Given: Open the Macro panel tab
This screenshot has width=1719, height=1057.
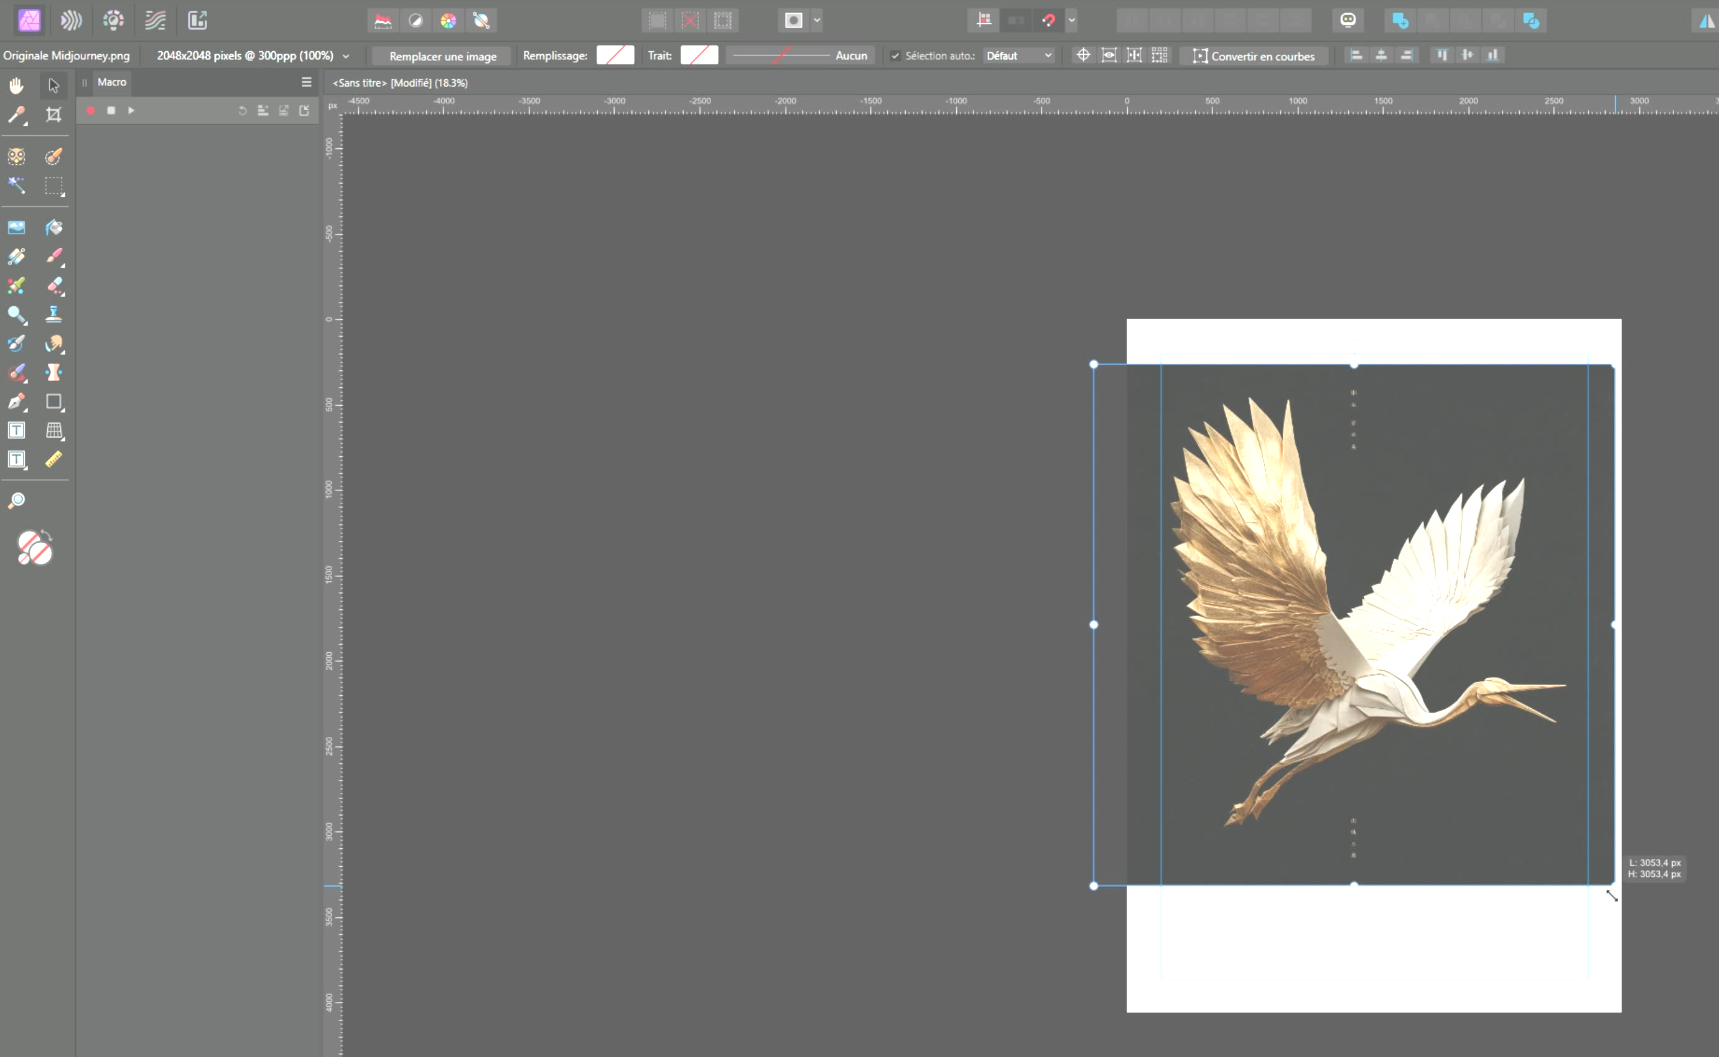Looking at the screenshot, I should pos(112,82).
